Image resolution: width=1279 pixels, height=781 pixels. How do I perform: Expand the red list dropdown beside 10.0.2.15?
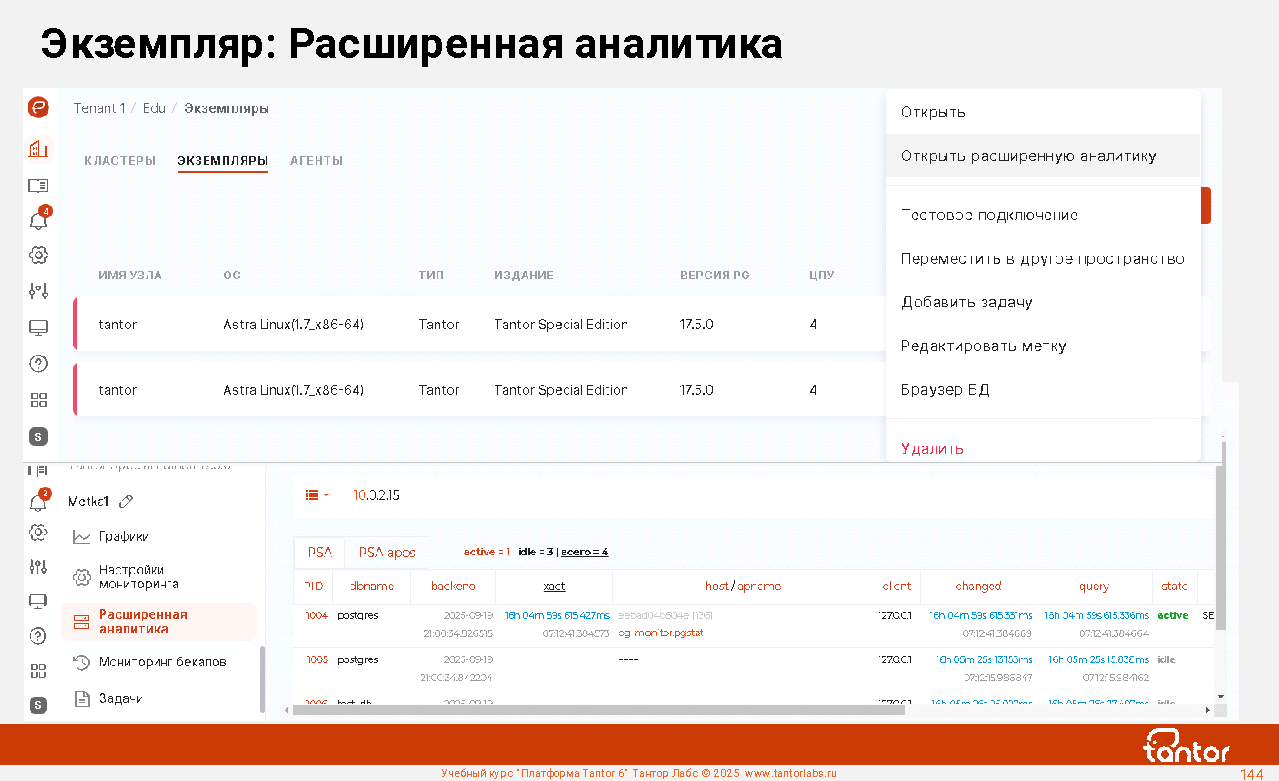click(317, 495)
